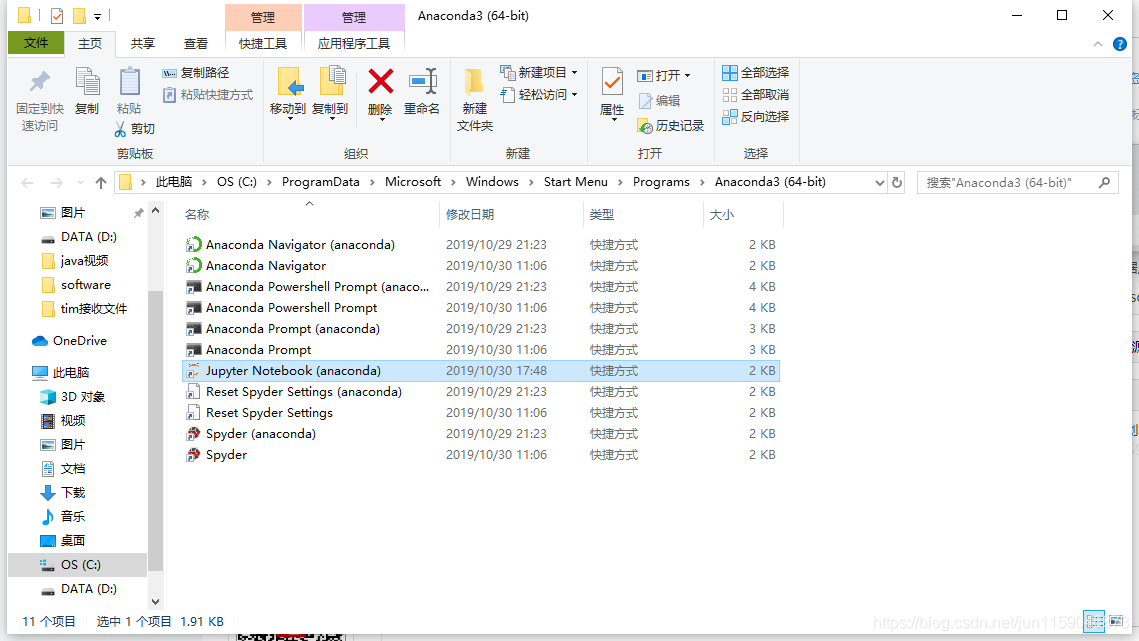
Task: Click Paste shortcut option
Action: point(208,94)
